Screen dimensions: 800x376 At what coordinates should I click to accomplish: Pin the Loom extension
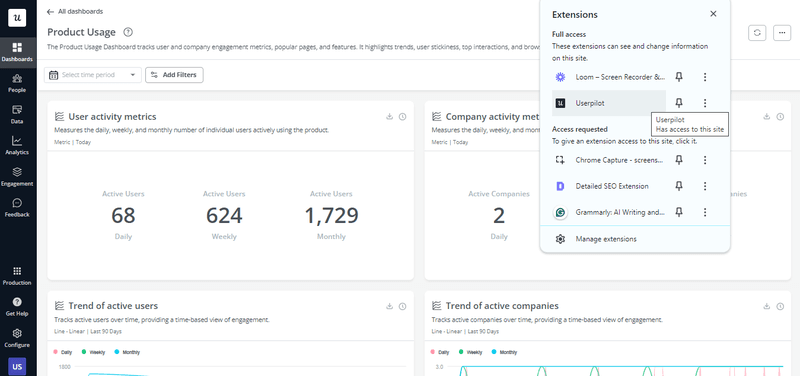pyautogui.click(x=679, y=77)
